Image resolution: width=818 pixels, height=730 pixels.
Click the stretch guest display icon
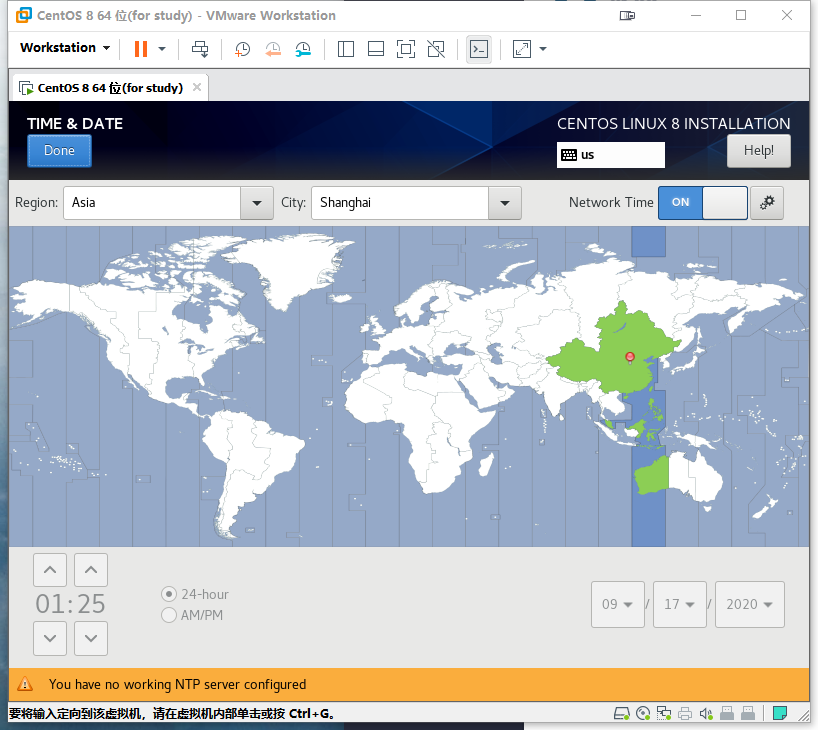[x=522, y=49]
